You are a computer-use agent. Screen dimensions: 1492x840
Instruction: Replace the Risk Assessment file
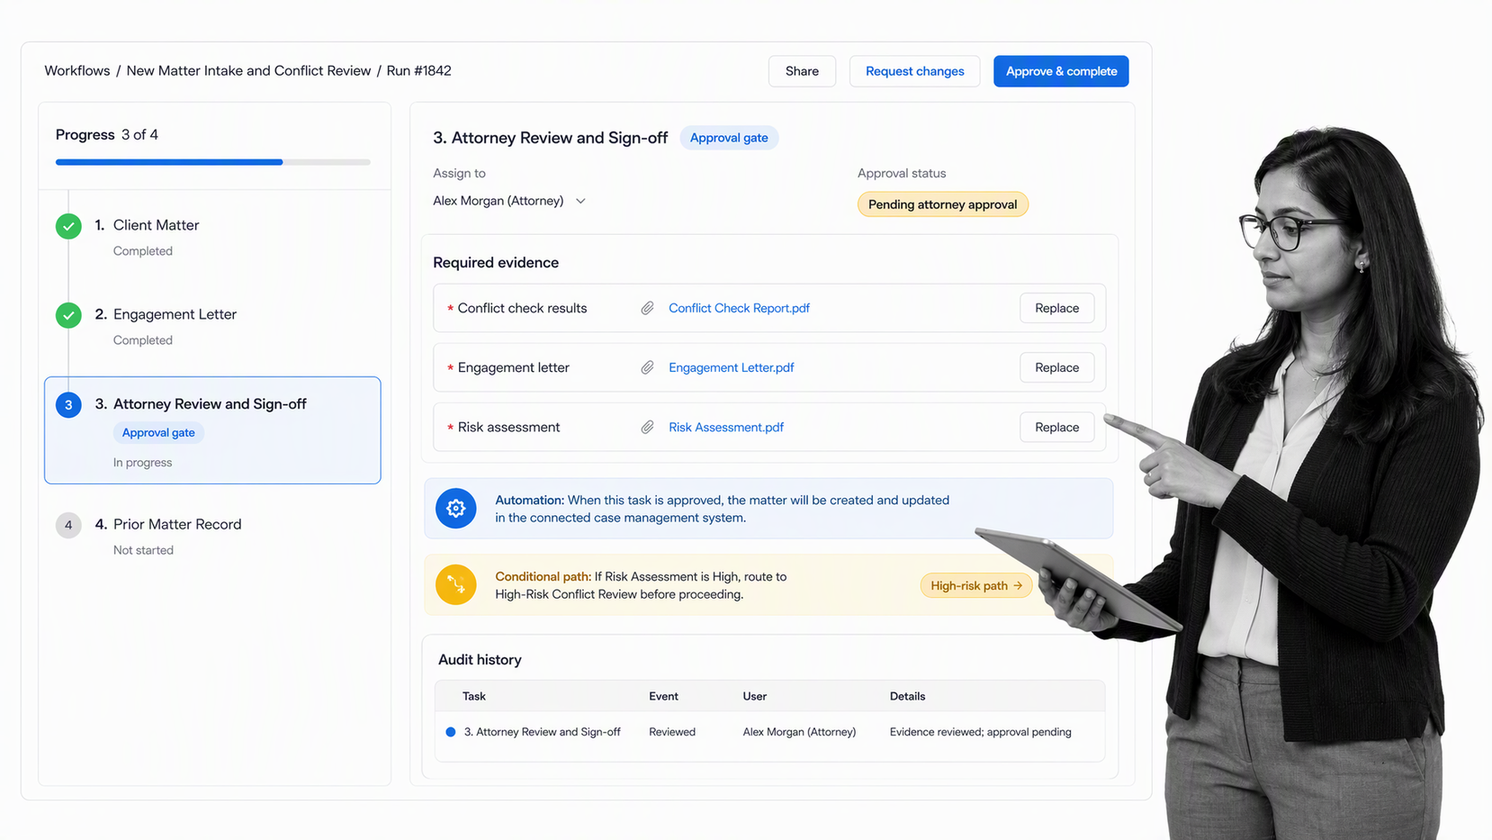coord(1057,427)
